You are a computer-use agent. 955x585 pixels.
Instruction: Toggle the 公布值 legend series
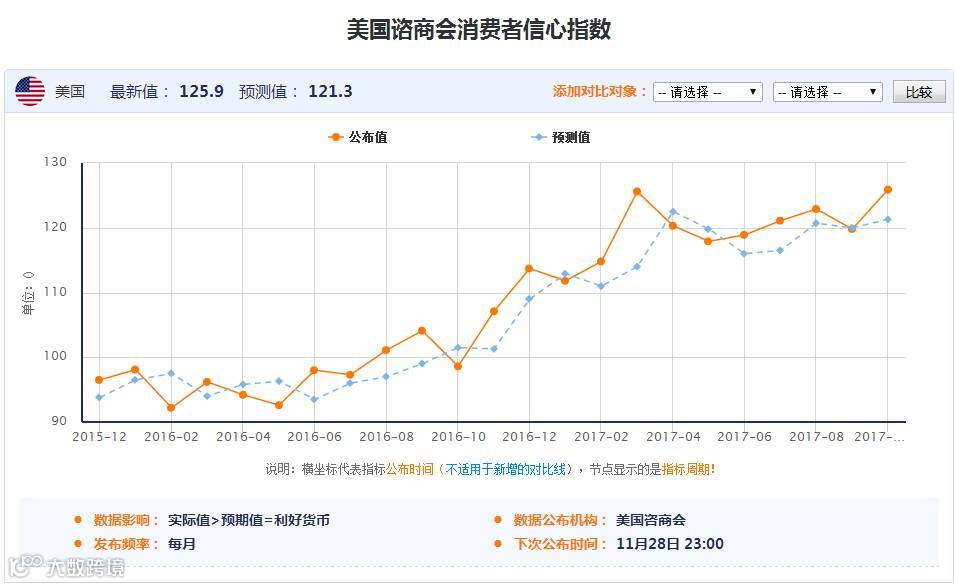pyautogui.click(x=358, y=137)
